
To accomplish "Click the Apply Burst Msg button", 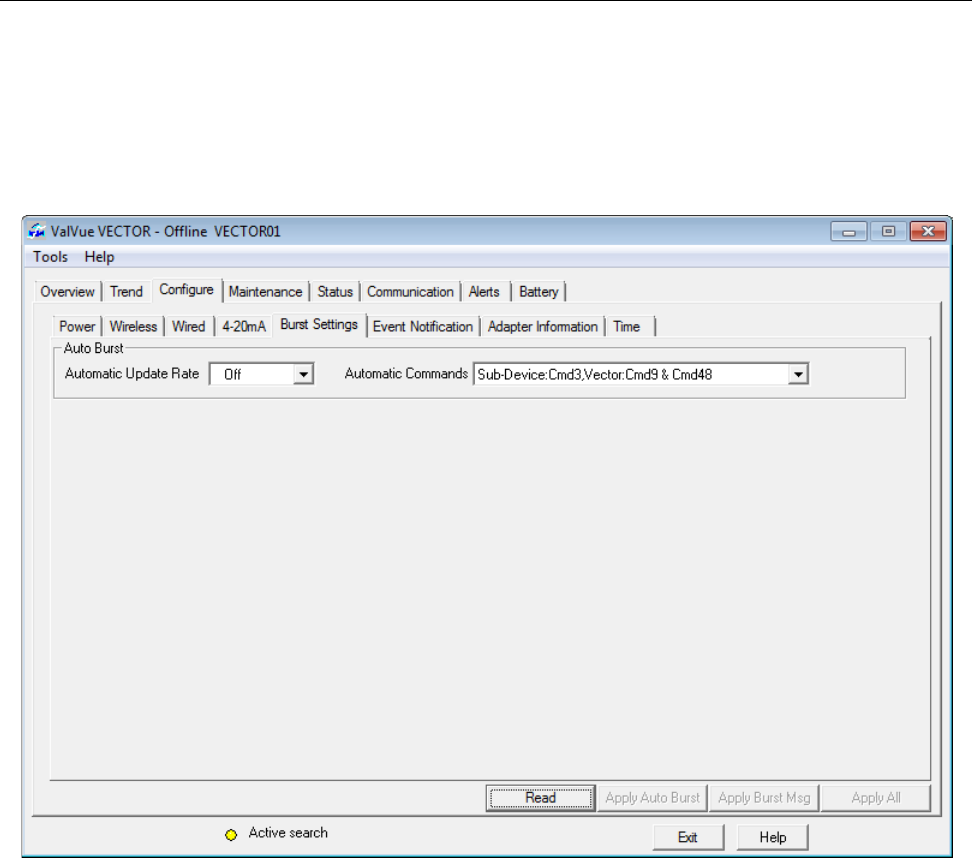I will 764,798.
